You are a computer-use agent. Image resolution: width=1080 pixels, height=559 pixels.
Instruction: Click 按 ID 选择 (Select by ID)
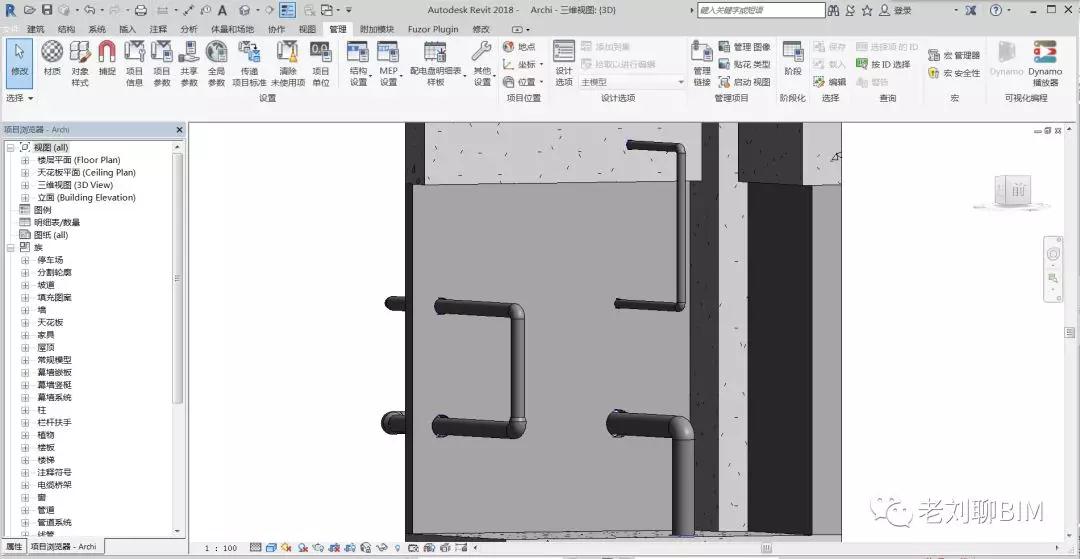pos(883,64)
